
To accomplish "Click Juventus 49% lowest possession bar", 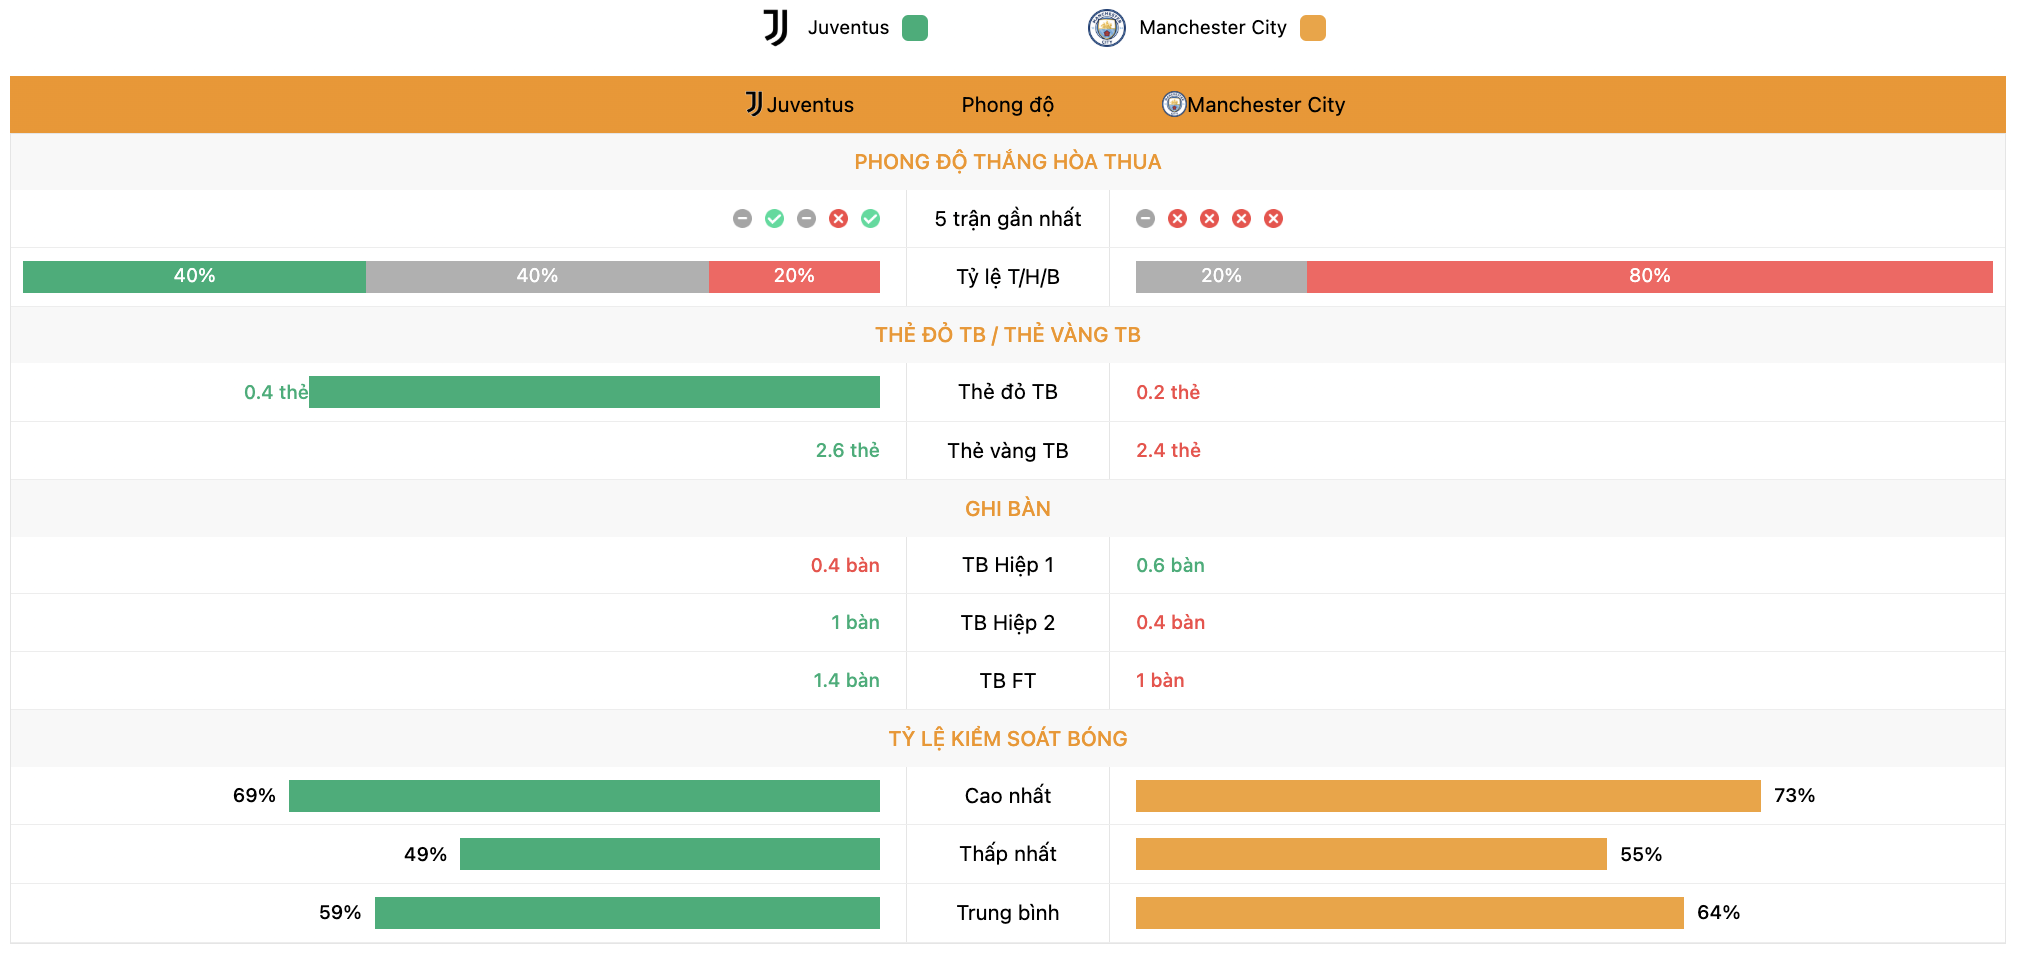I will tap(670, 854).
